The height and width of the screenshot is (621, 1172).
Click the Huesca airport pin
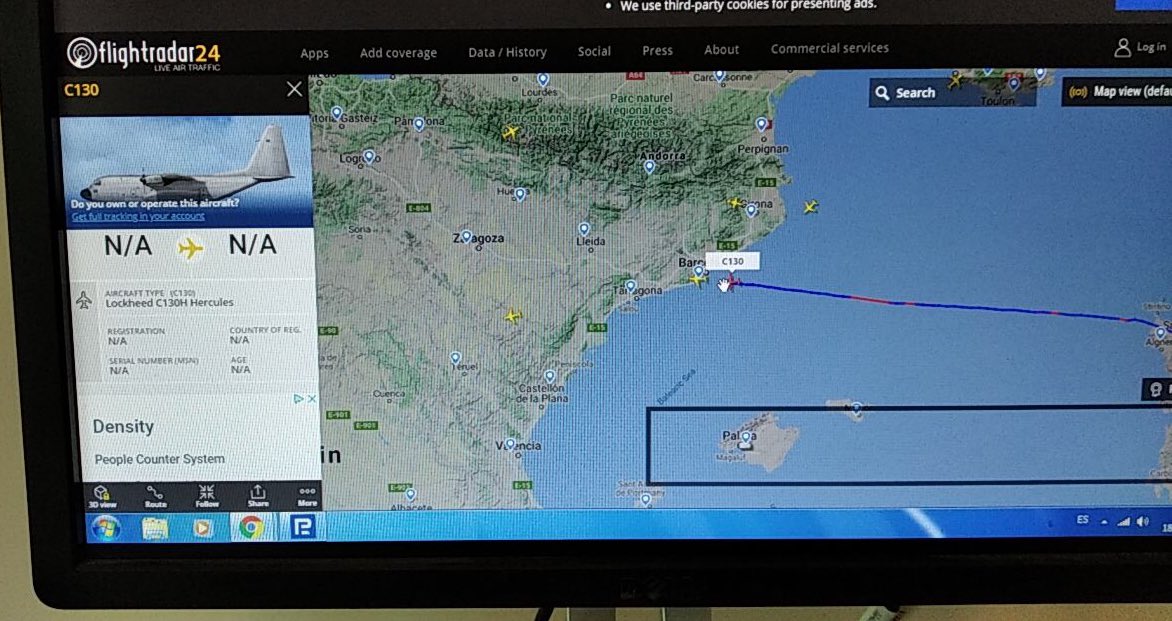coord(520,194)
